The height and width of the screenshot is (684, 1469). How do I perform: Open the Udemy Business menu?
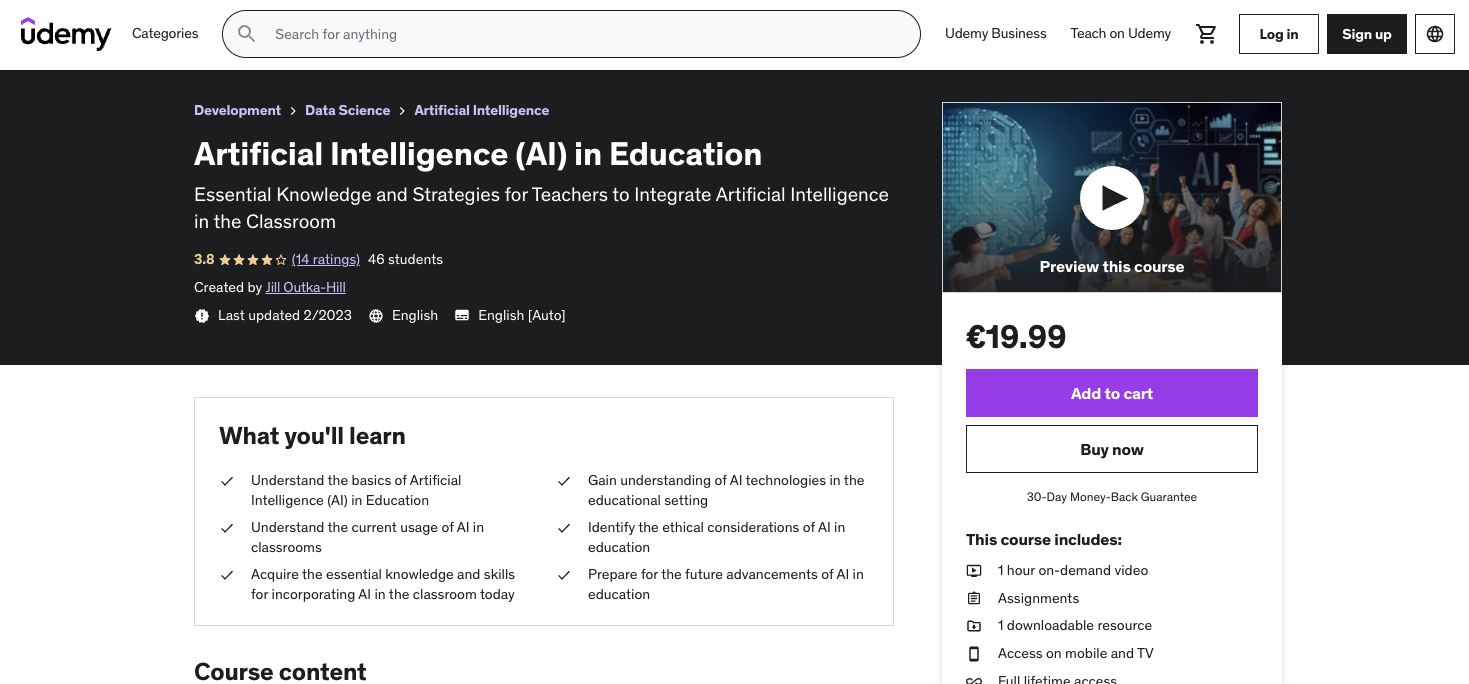pos(995,33)
